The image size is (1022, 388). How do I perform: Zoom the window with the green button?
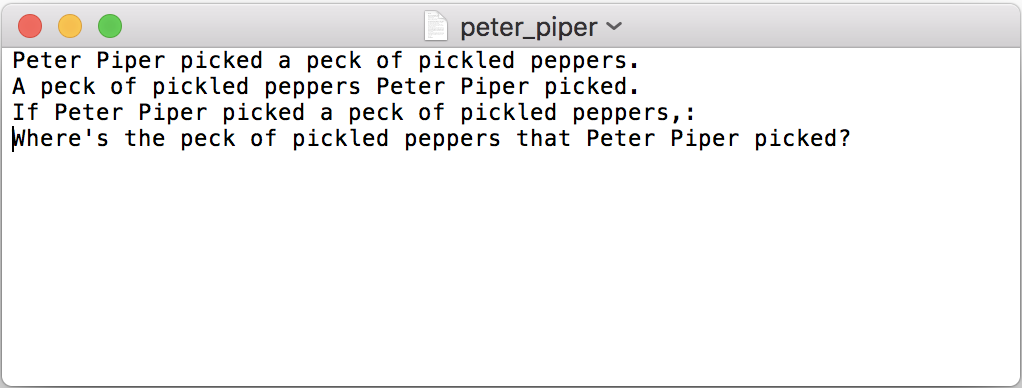pyautogui.click(x=110, y=27)
